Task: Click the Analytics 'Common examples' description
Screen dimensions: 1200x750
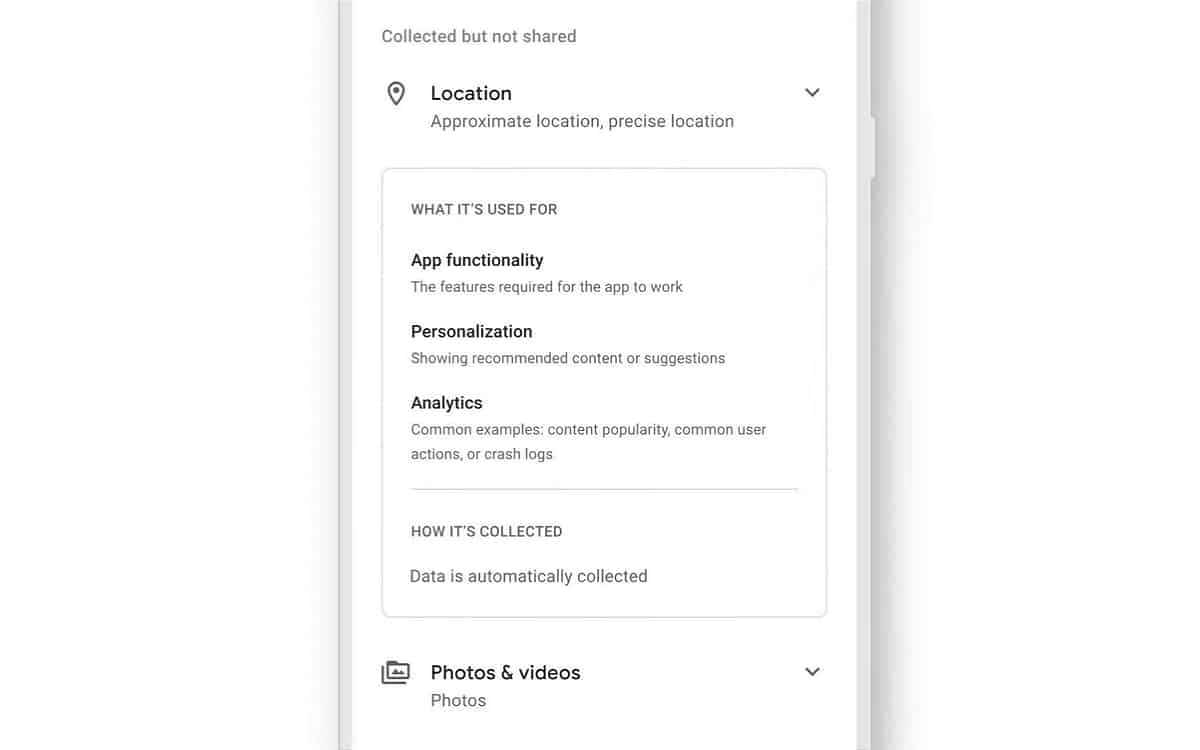Action: 588,441
